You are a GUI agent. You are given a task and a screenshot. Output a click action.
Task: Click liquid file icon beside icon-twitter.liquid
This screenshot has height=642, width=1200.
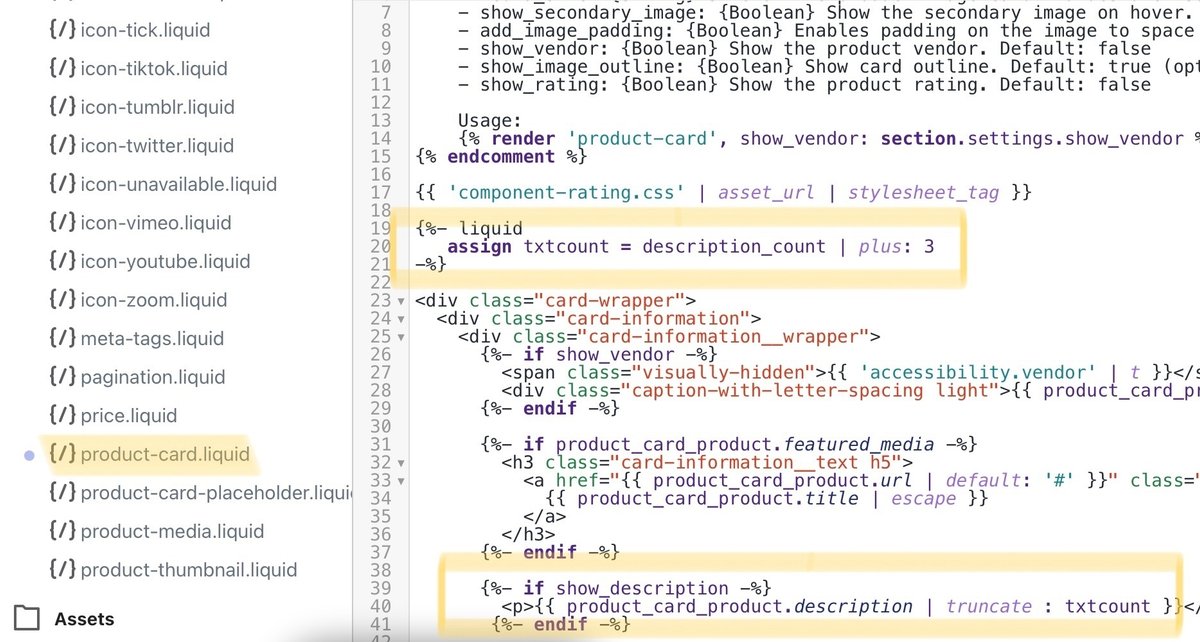pos(61,146)
